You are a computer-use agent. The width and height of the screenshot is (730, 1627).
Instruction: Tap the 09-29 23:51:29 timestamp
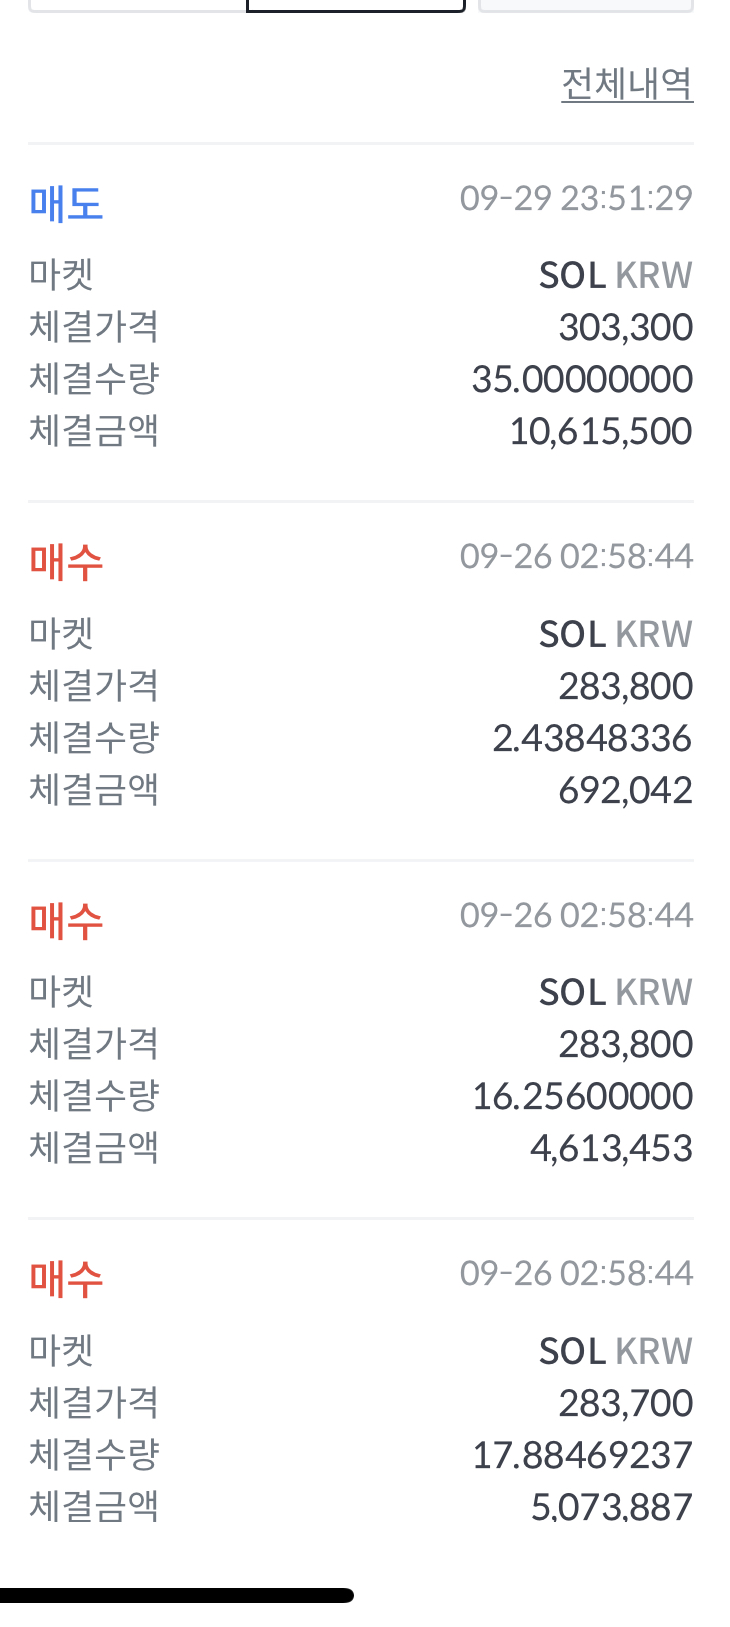tap(576, 198)
